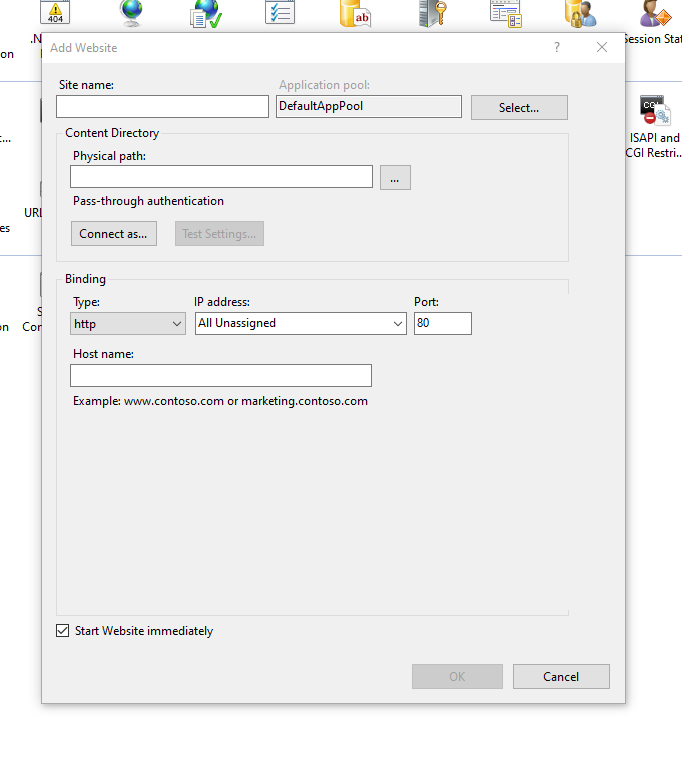Uncheck Start Website immediately

[x=64, y=631]
